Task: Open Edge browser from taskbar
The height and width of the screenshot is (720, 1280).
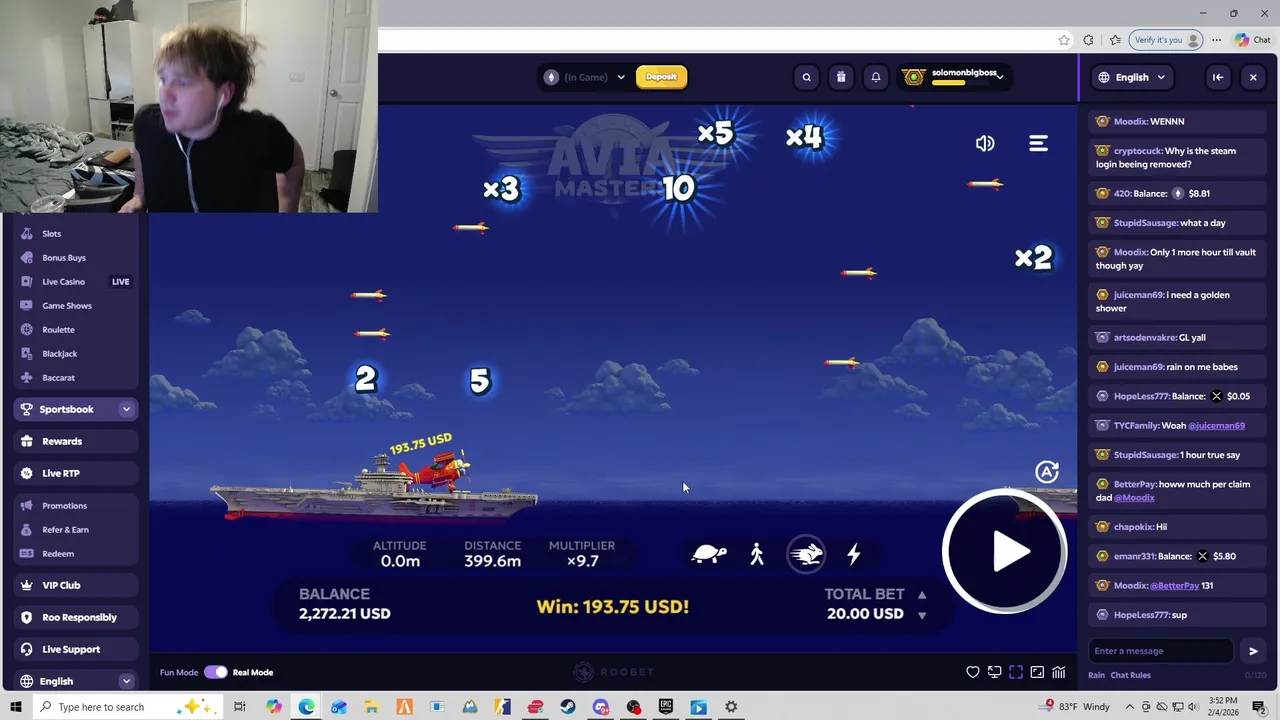Action: tap(306, 707)
